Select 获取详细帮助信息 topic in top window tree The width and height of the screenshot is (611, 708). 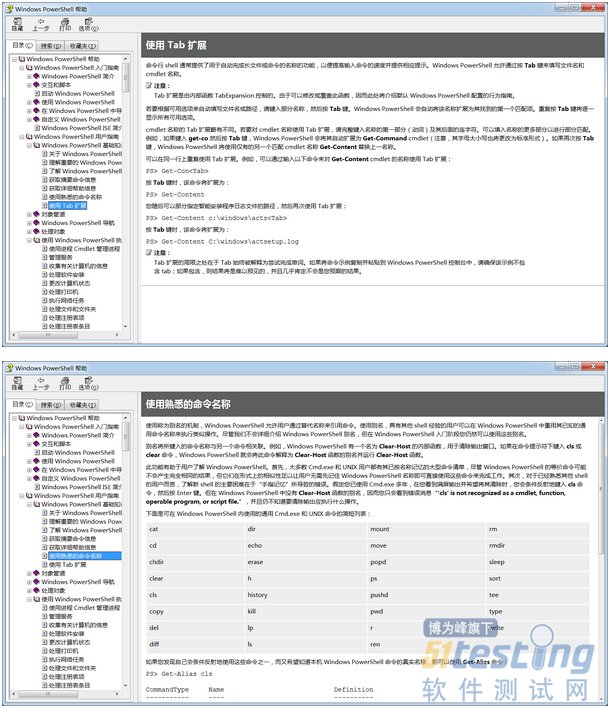click(72, 188)
